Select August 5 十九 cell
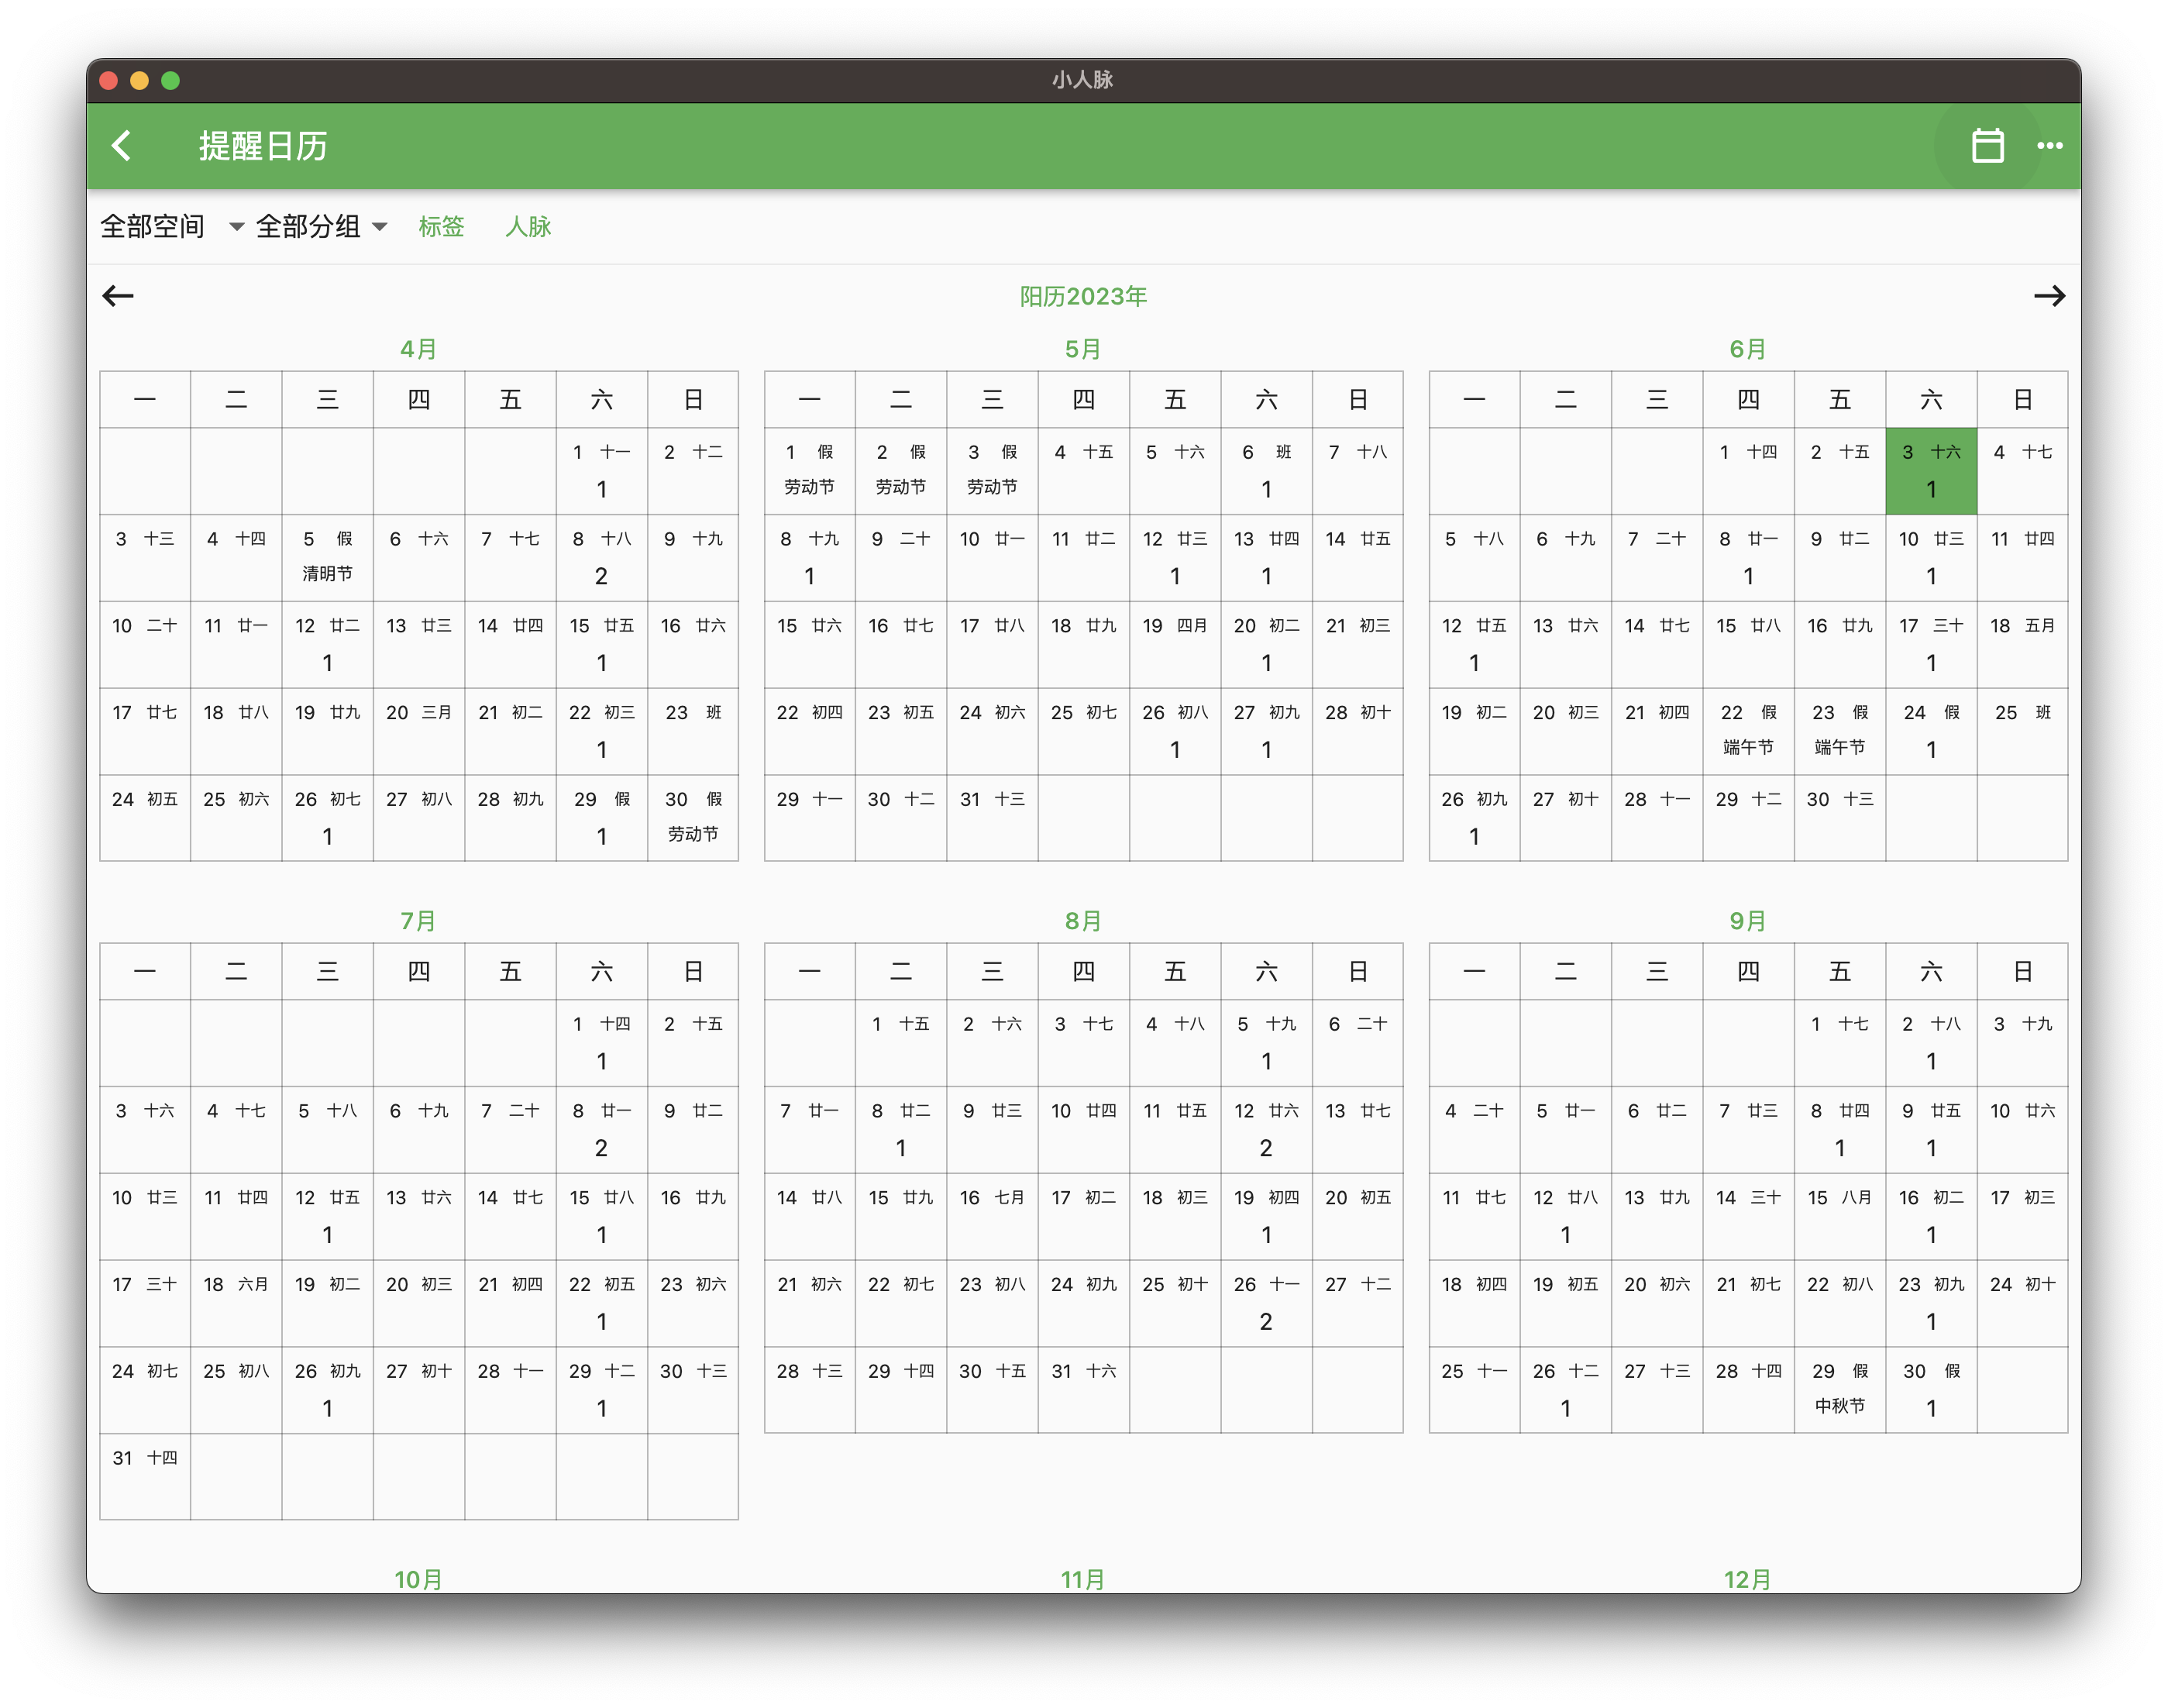The width and height of the screenshot is (2168, 1708). point(1266,1043)
